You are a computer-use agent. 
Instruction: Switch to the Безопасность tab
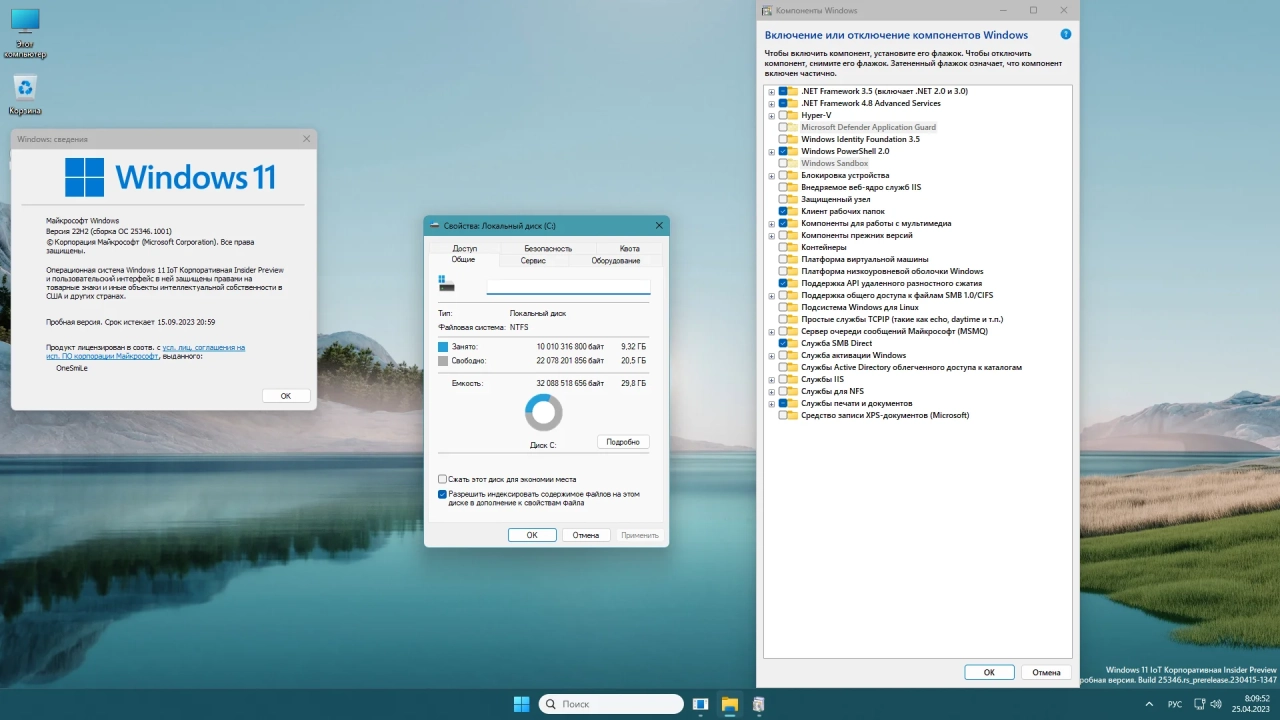pos(548,248)
